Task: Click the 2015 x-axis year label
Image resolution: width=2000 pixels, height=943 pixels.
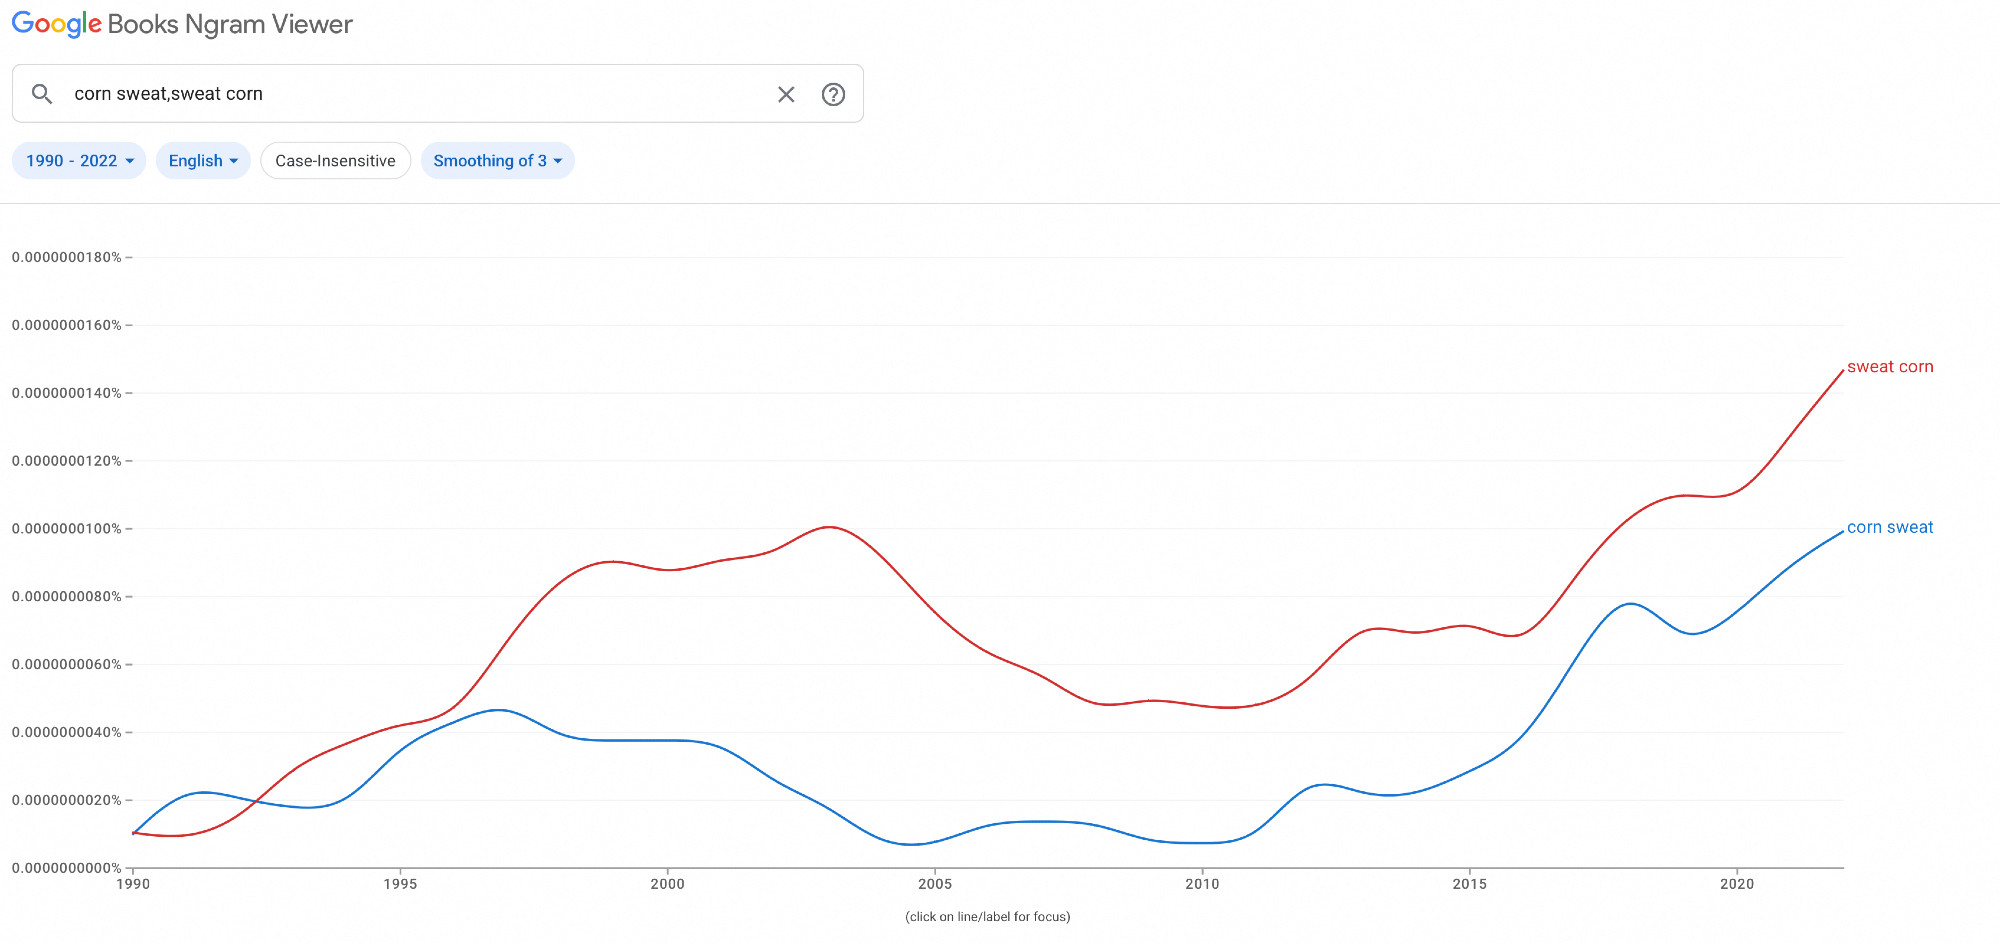Action: [1469, 884]
